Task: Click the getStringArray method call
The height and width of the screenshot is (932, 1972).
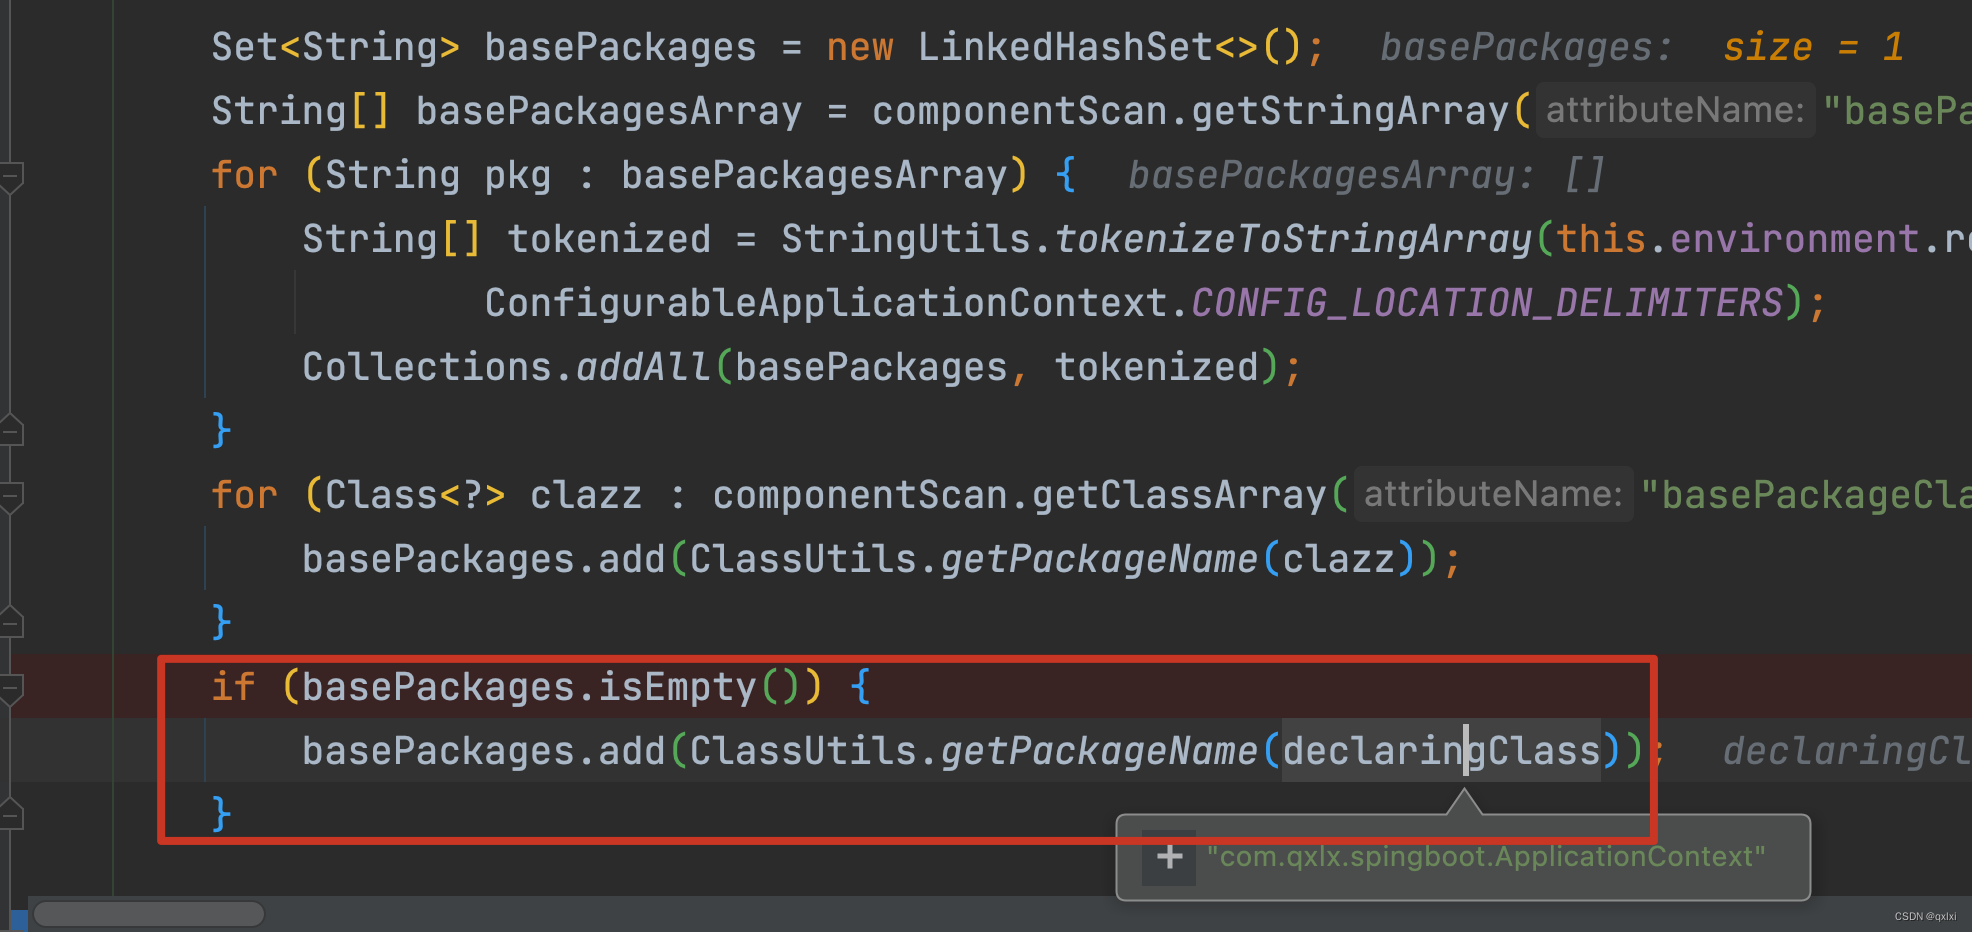Action: [1349, 111]
